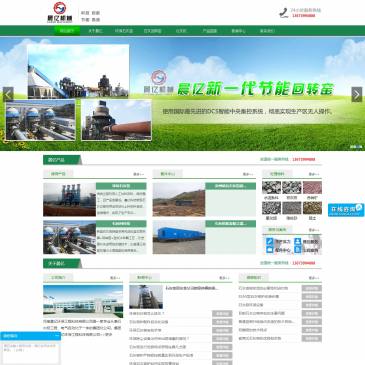Image resolution: width=365 pixels, height=365 pixels.
Task: Open the smooth grey powder material thumbnail
Action: (292, 208)
